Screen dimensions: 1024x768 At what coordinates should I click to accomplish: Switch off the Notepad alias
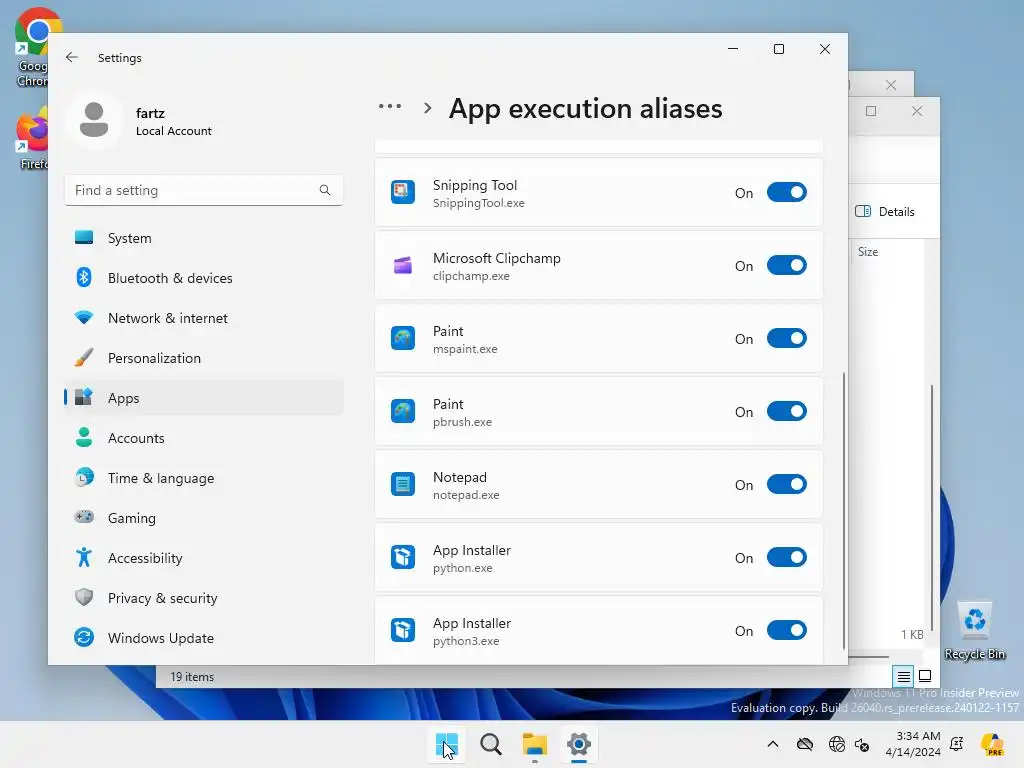pyautogui.click(x=786, y=485)
